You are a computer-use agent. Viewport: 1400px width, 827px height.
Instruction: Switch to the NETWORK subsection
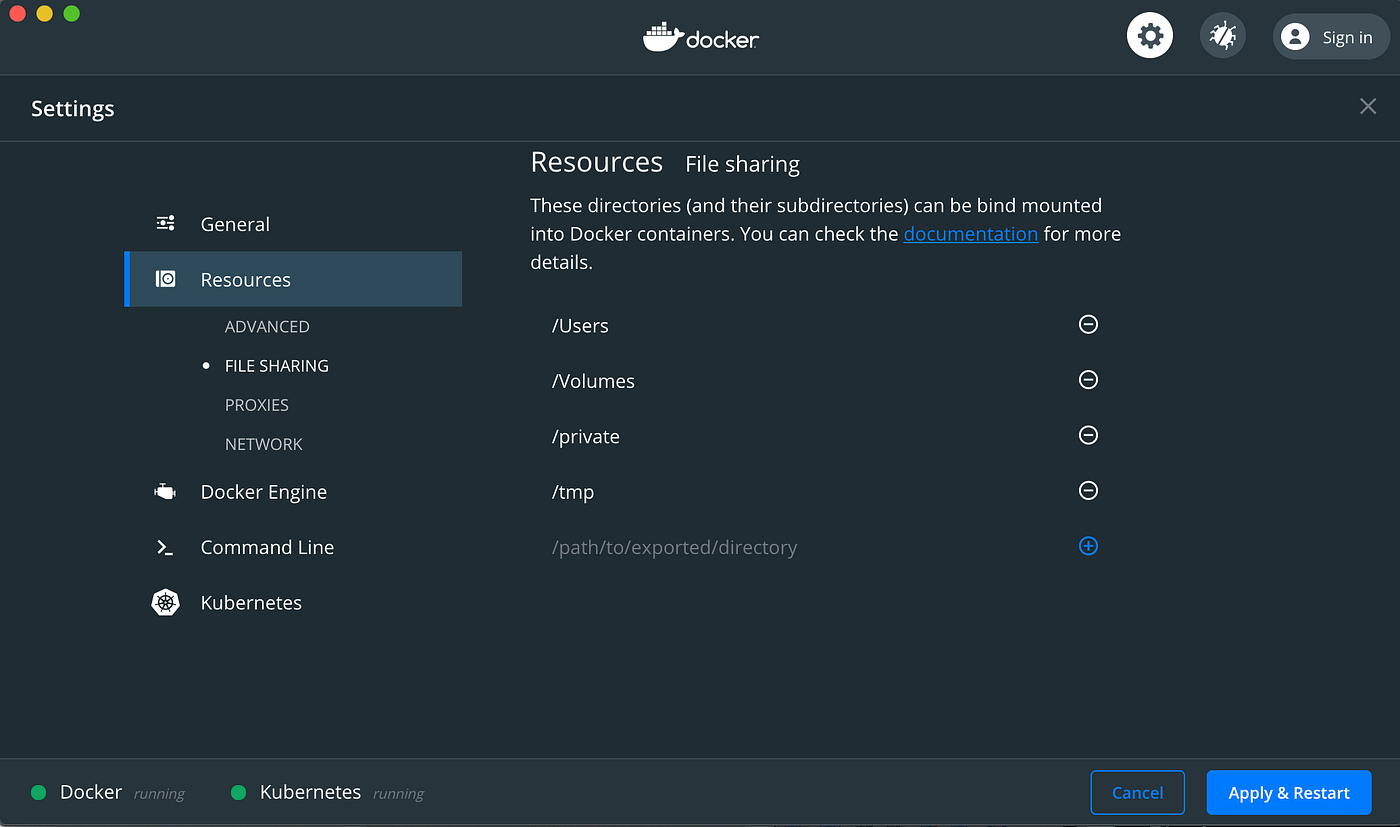[x=264, y=444]
